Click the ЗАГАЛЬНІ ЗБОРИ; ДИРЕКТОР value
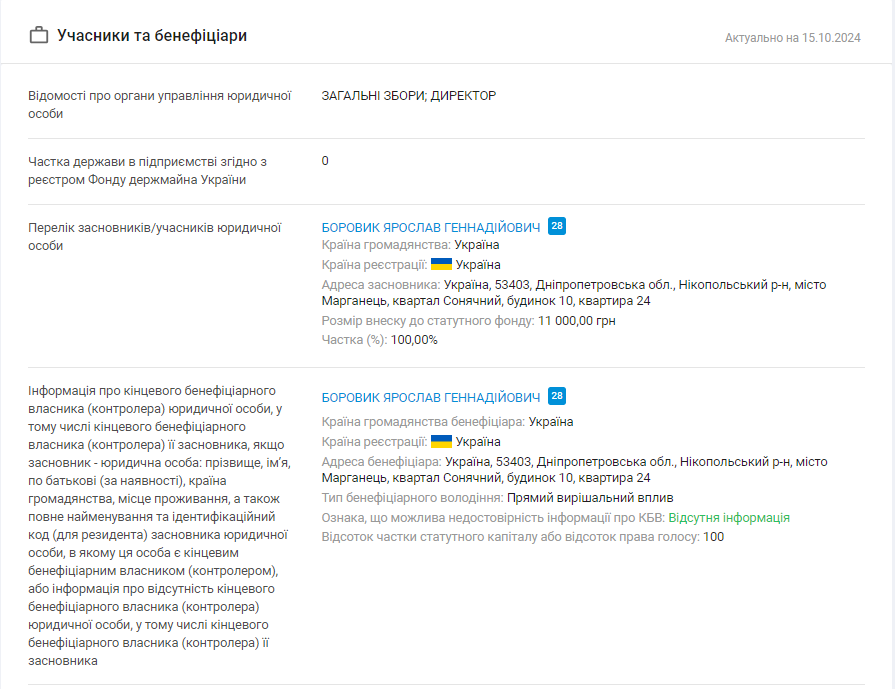 [x=409, y=96]
